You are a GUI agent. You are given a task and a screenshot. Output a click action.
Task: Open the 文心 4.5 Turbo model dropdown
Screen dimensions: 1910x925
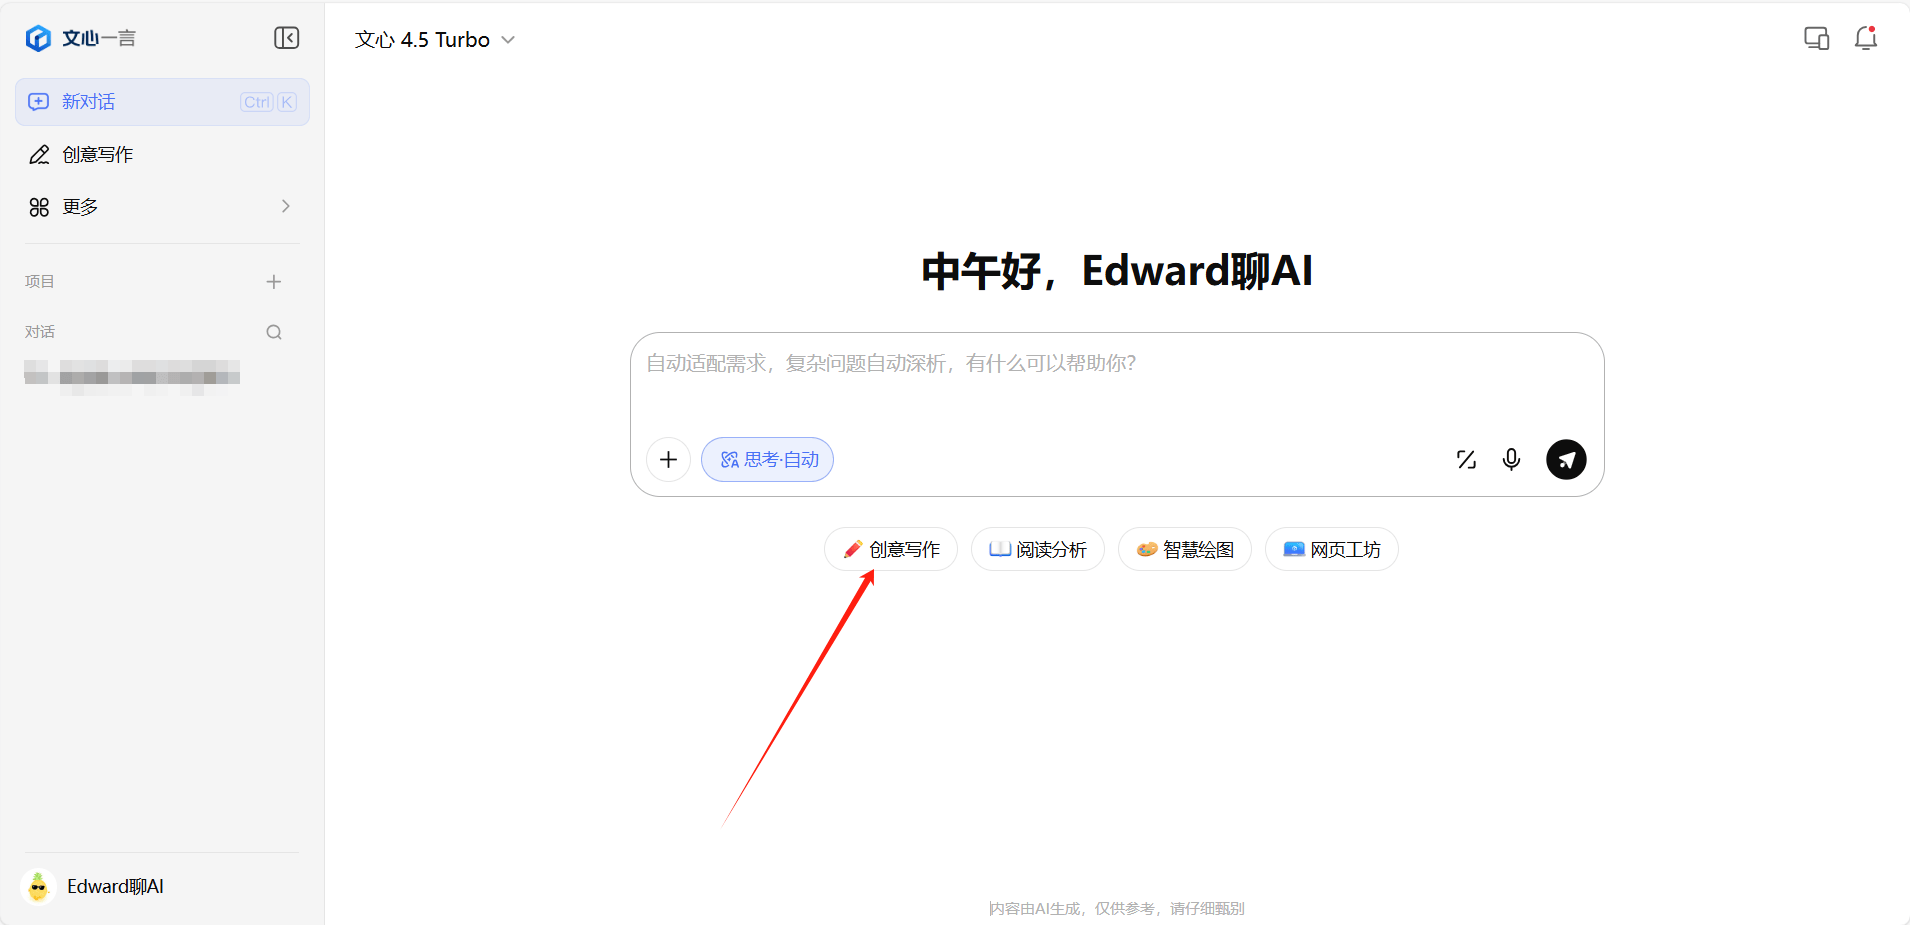(435, 40)
